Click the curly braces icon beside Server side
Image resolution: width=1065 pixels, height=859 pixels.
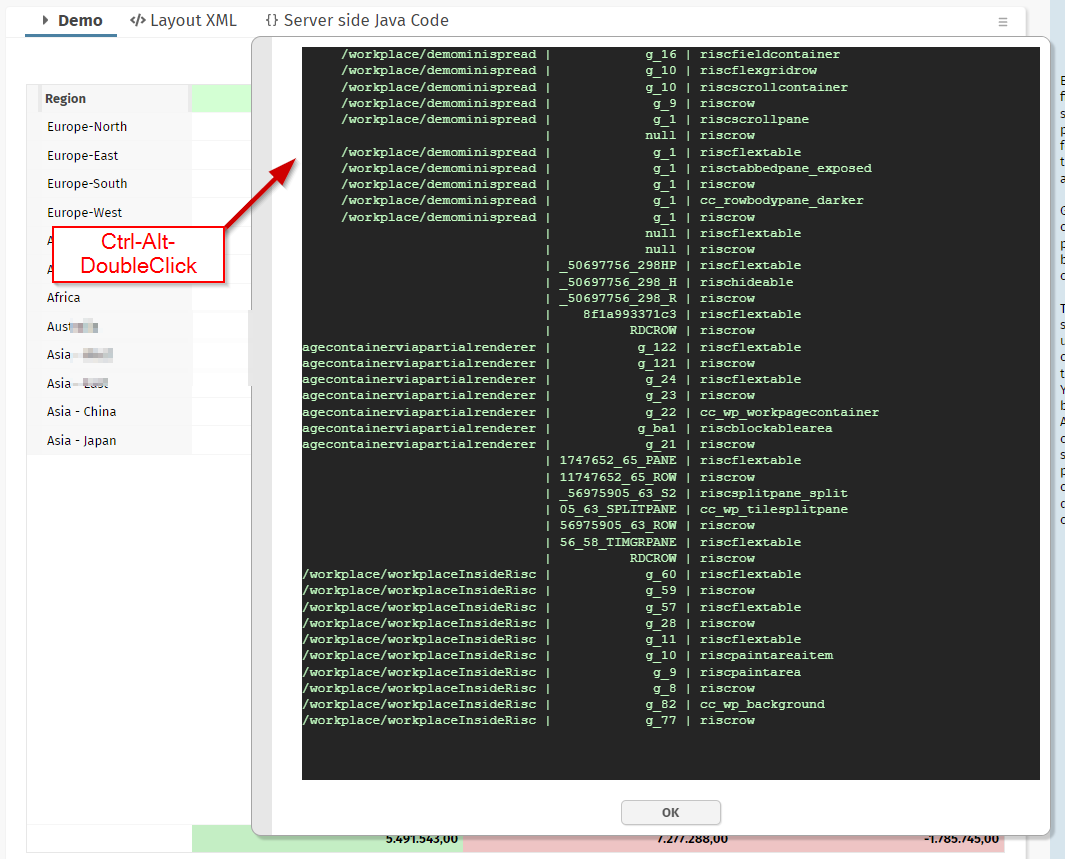[272, 21]
